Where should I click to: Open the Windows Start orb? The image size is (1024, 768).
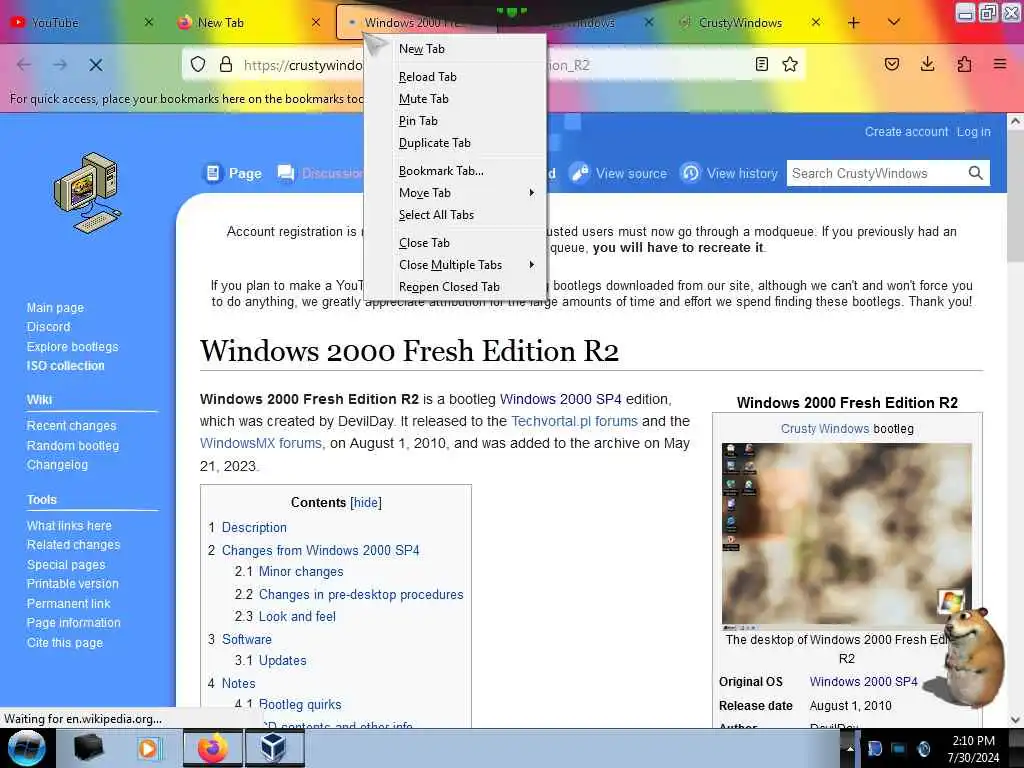tap(27, 748)
